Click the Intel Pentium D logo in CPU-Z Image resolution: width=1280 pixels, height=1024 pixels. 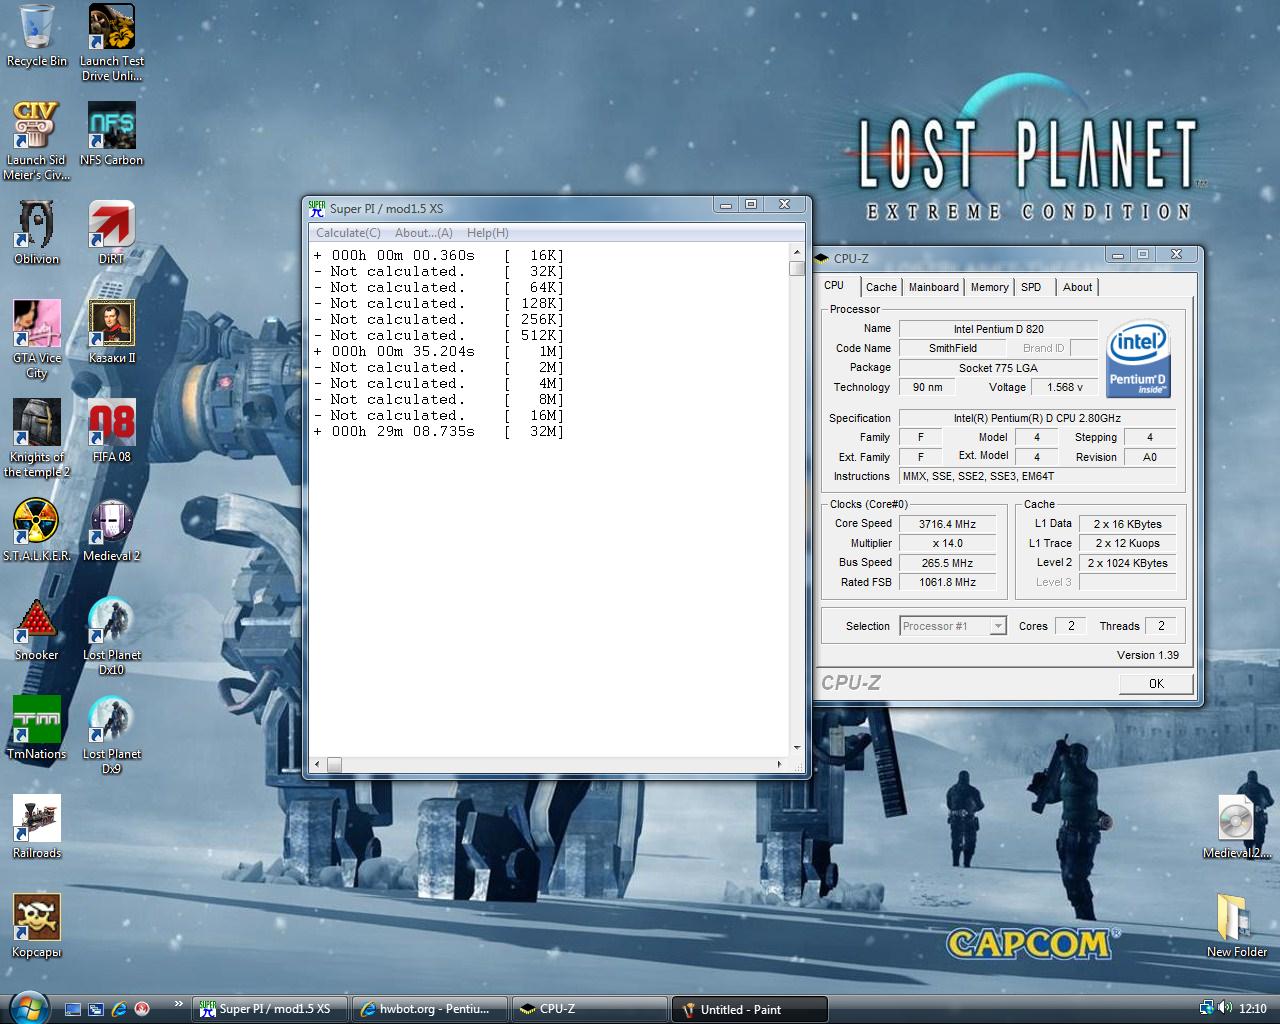[x=1139, y=359]
